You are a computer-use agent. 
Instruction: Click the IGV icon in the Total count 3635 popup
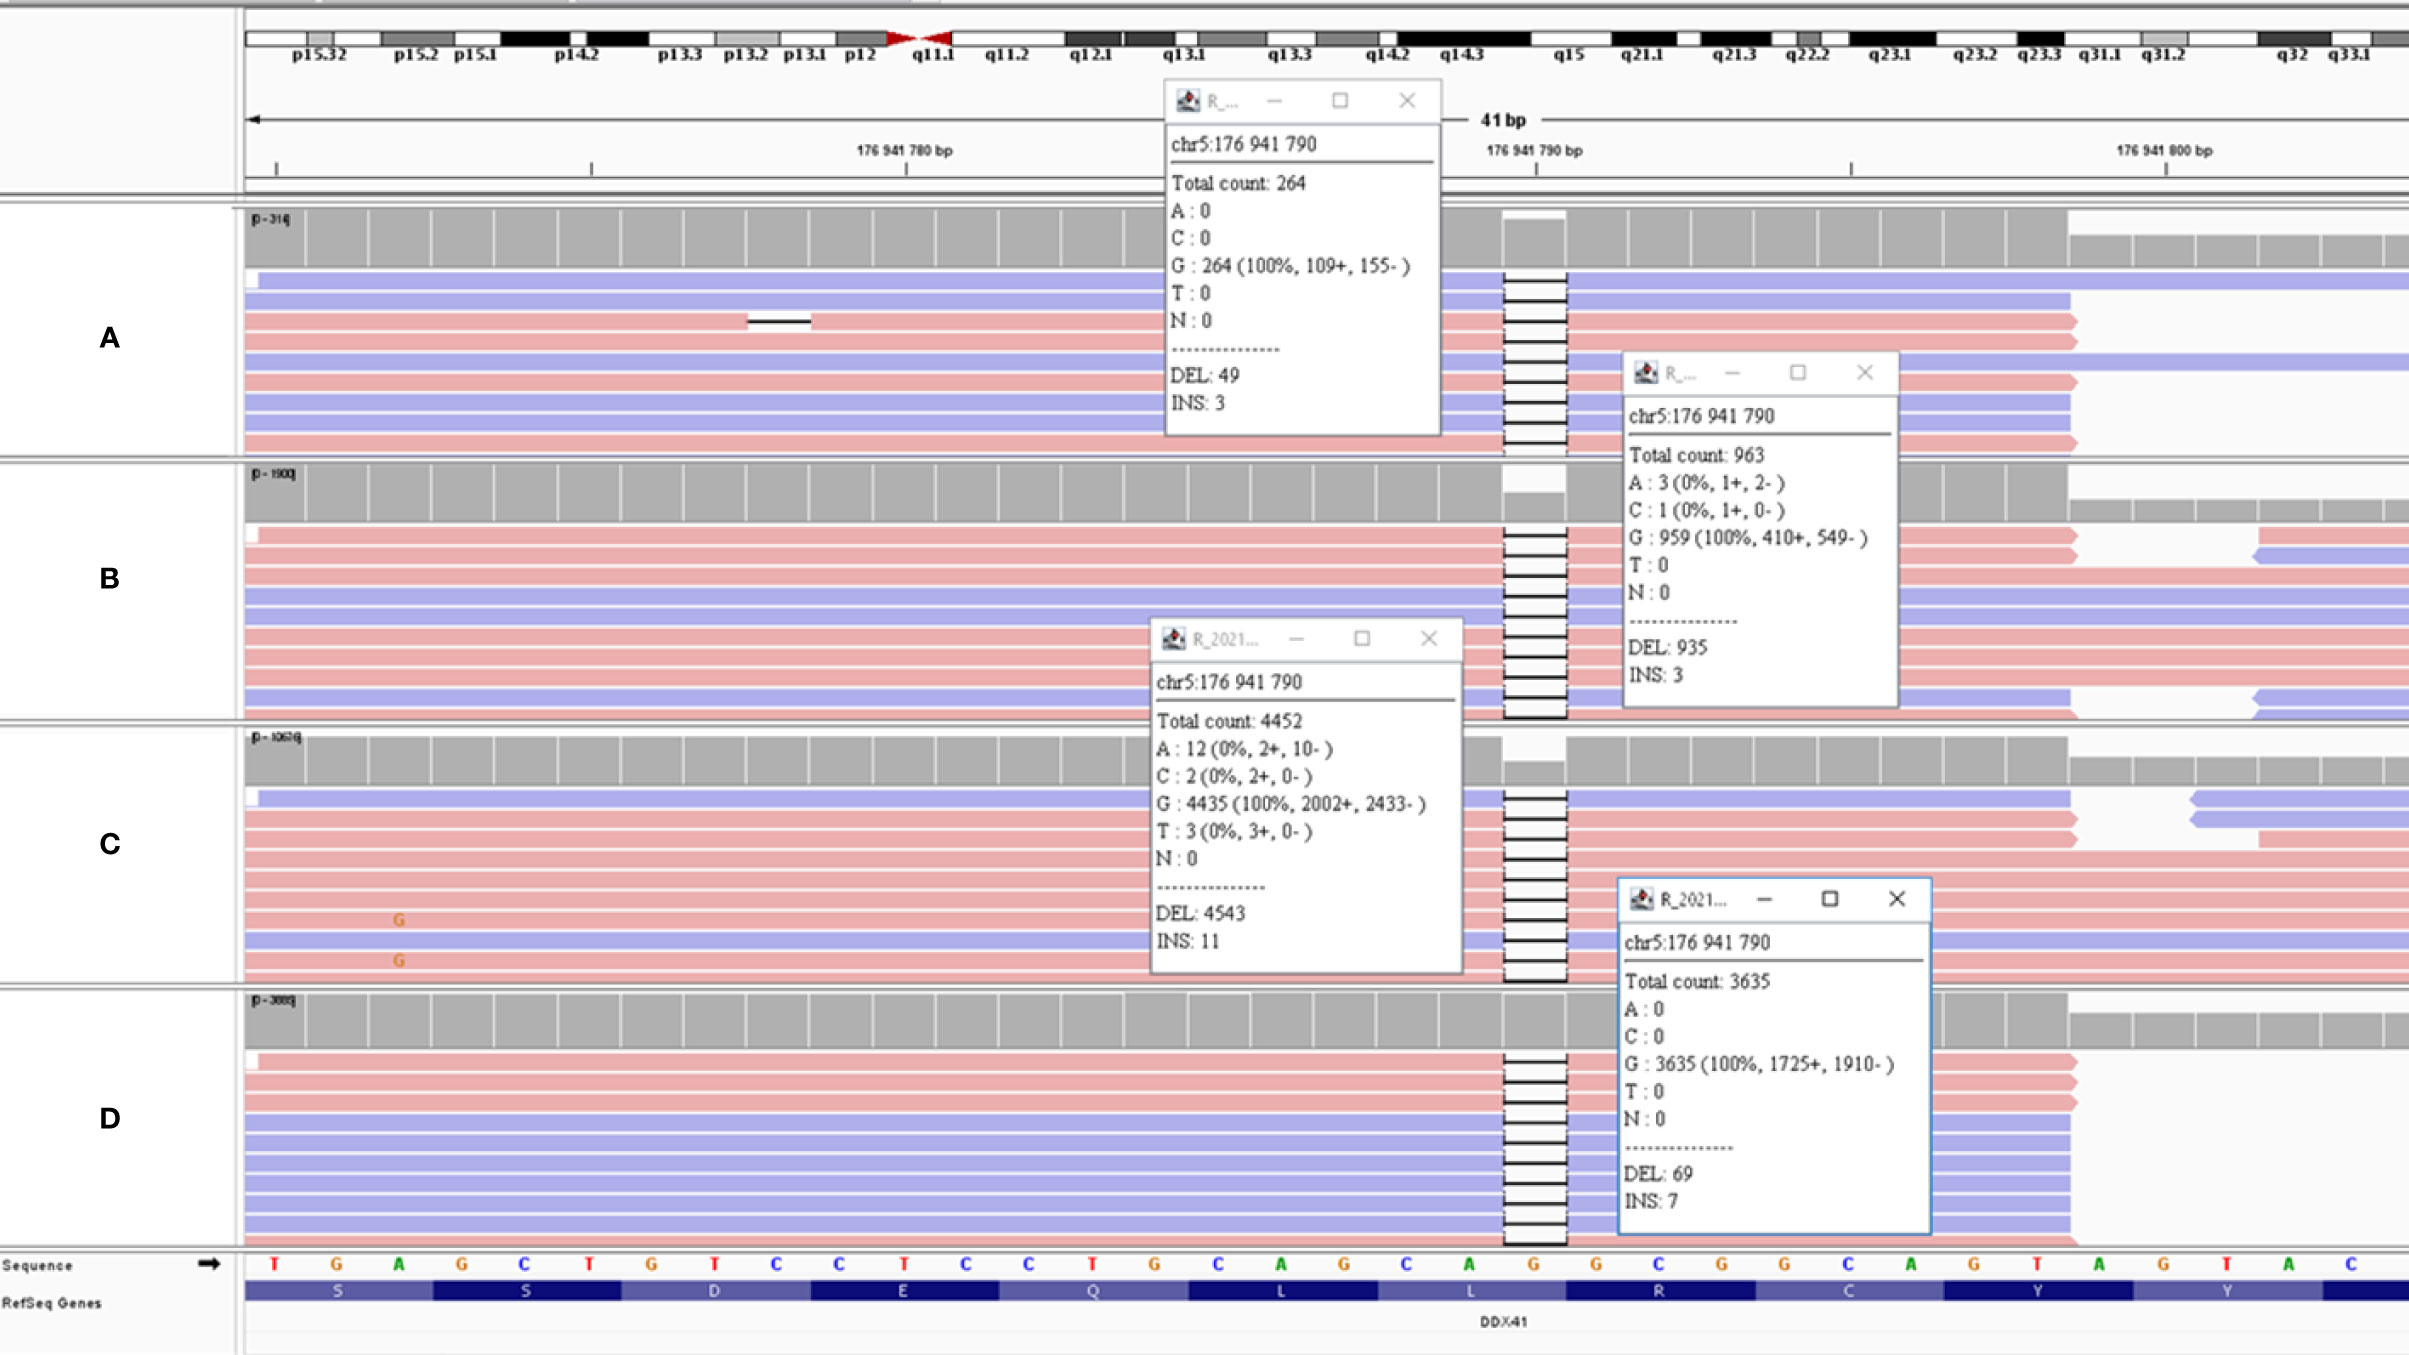(x=1642, y=899)
